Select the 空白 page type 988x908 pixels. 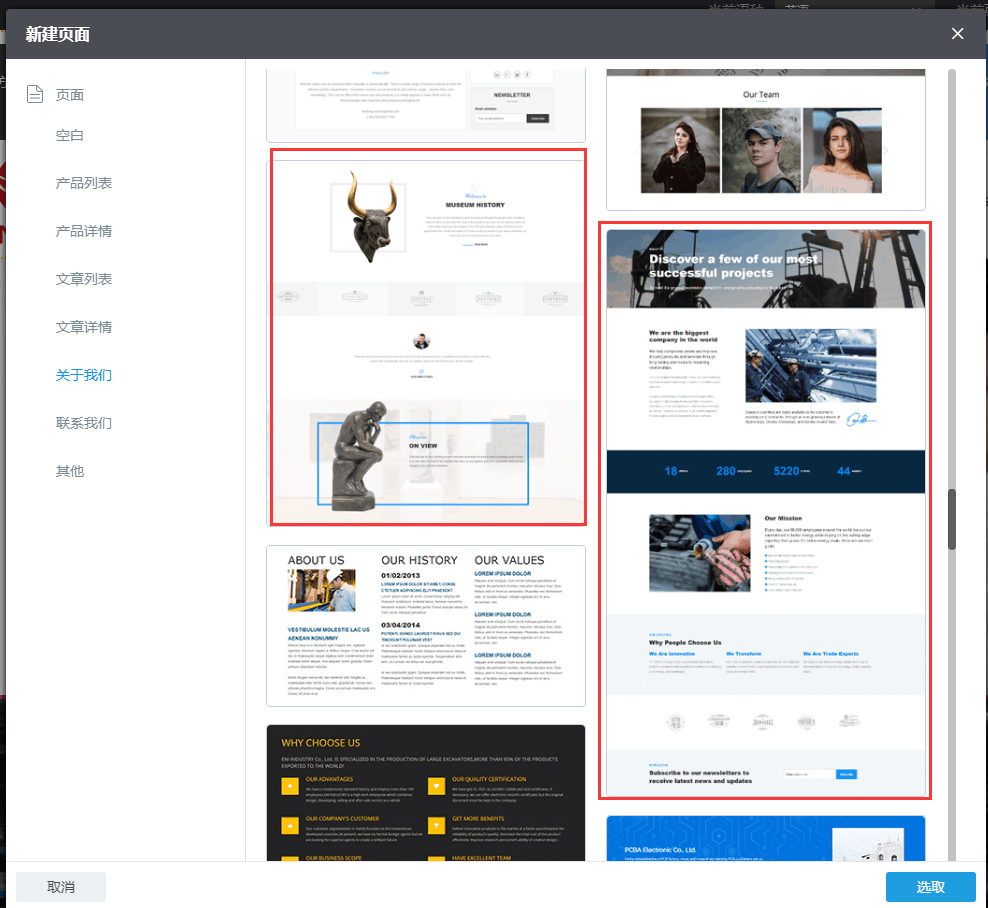tap(70, 135)
